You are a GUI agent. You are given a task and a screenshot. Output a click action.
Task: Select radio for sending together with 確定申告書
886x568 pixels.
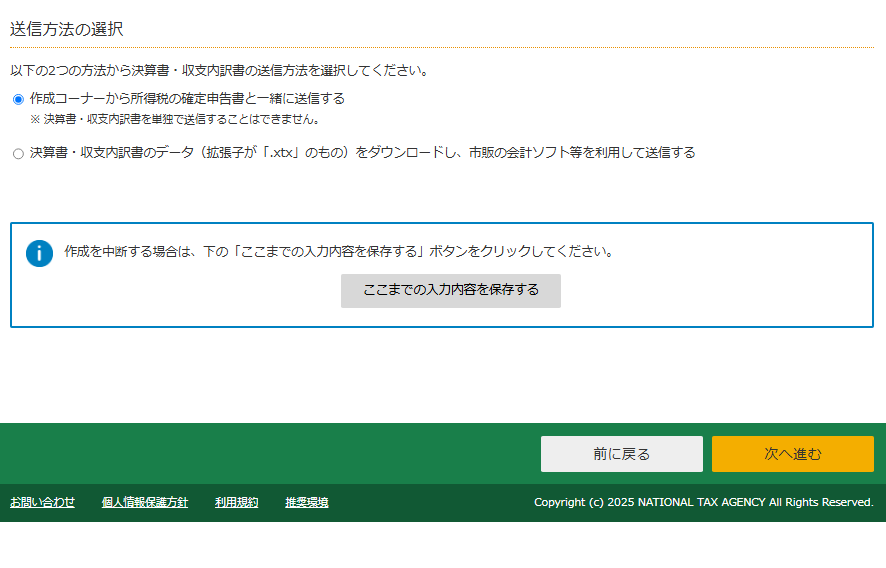point(18,99)
